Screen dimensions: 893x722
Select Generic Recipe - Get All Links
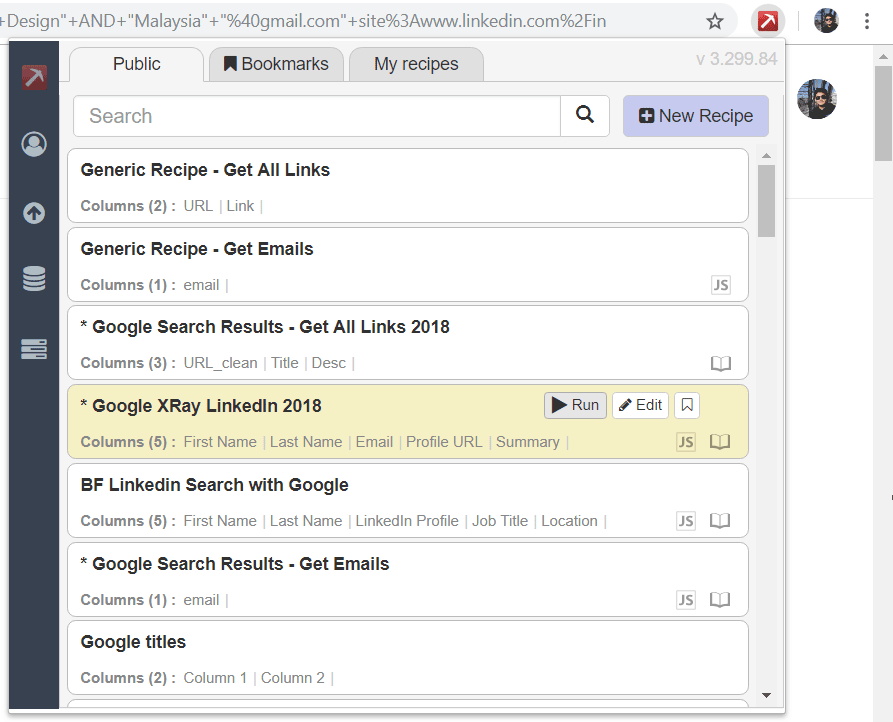408,186
